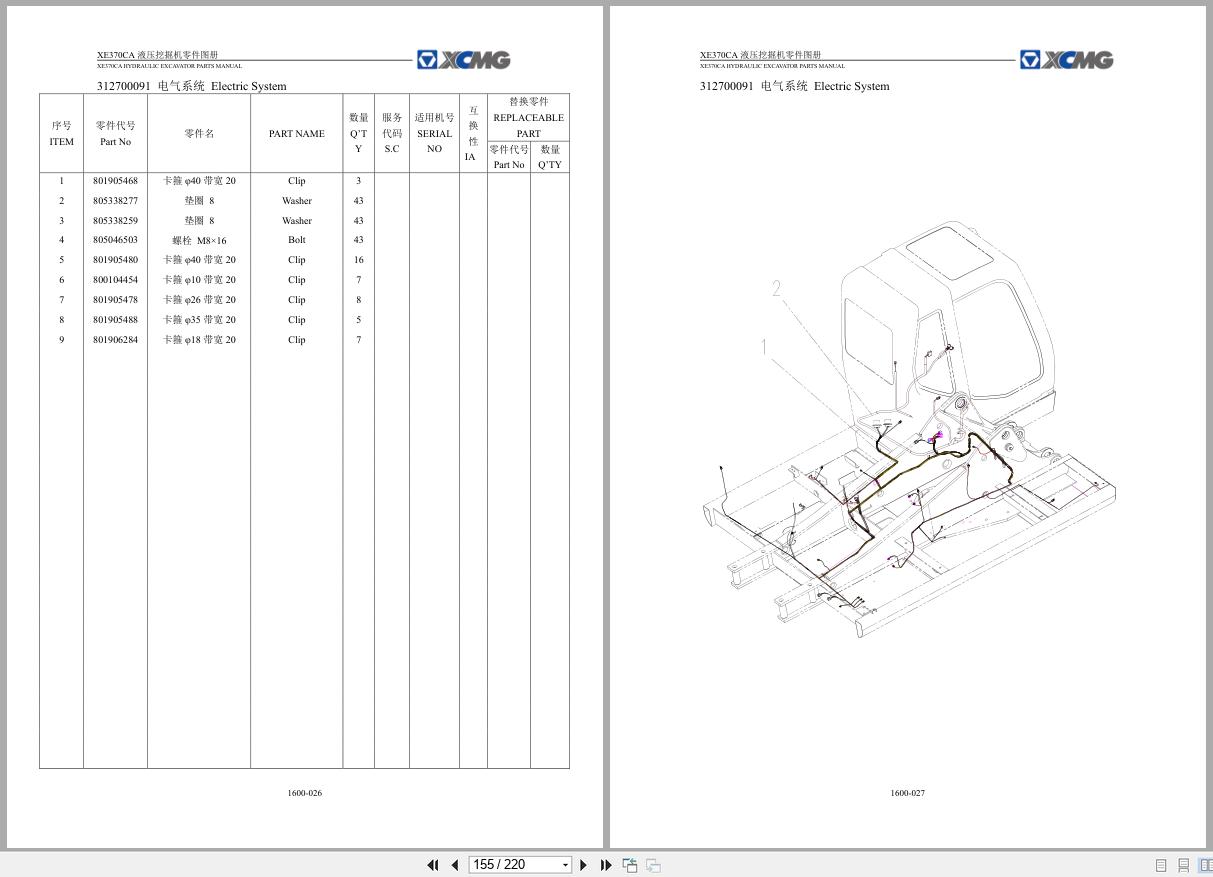Switch to continuous scrolling view
The width and height of the screenshot is (1213, 877).
pyautogui.click(x=1183, y=865)
